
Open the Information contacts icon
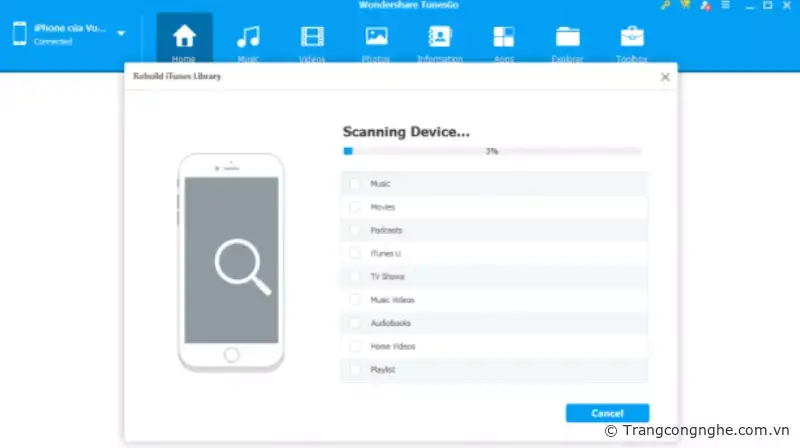click(440, 38)
